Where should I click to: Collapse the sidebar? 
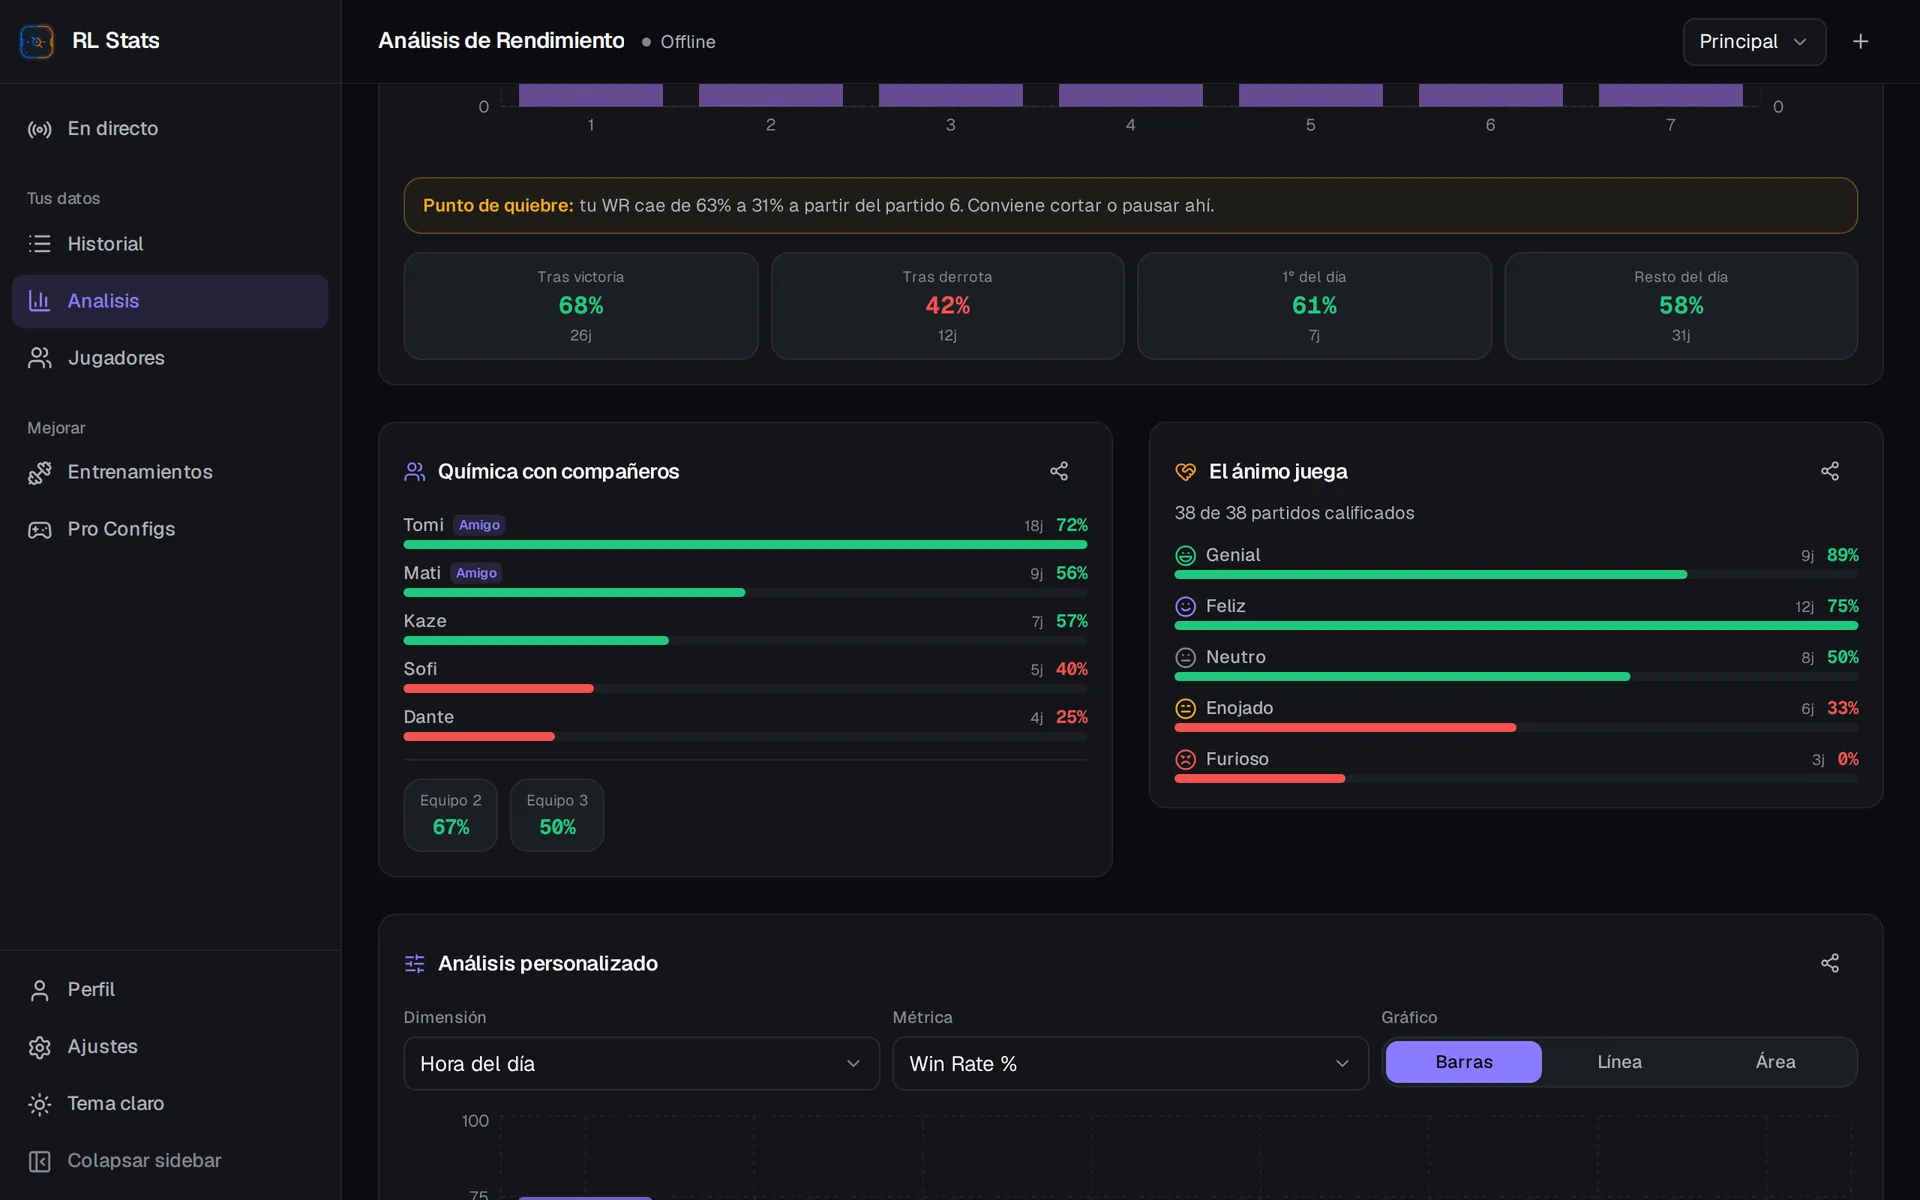pos(170,1161)
